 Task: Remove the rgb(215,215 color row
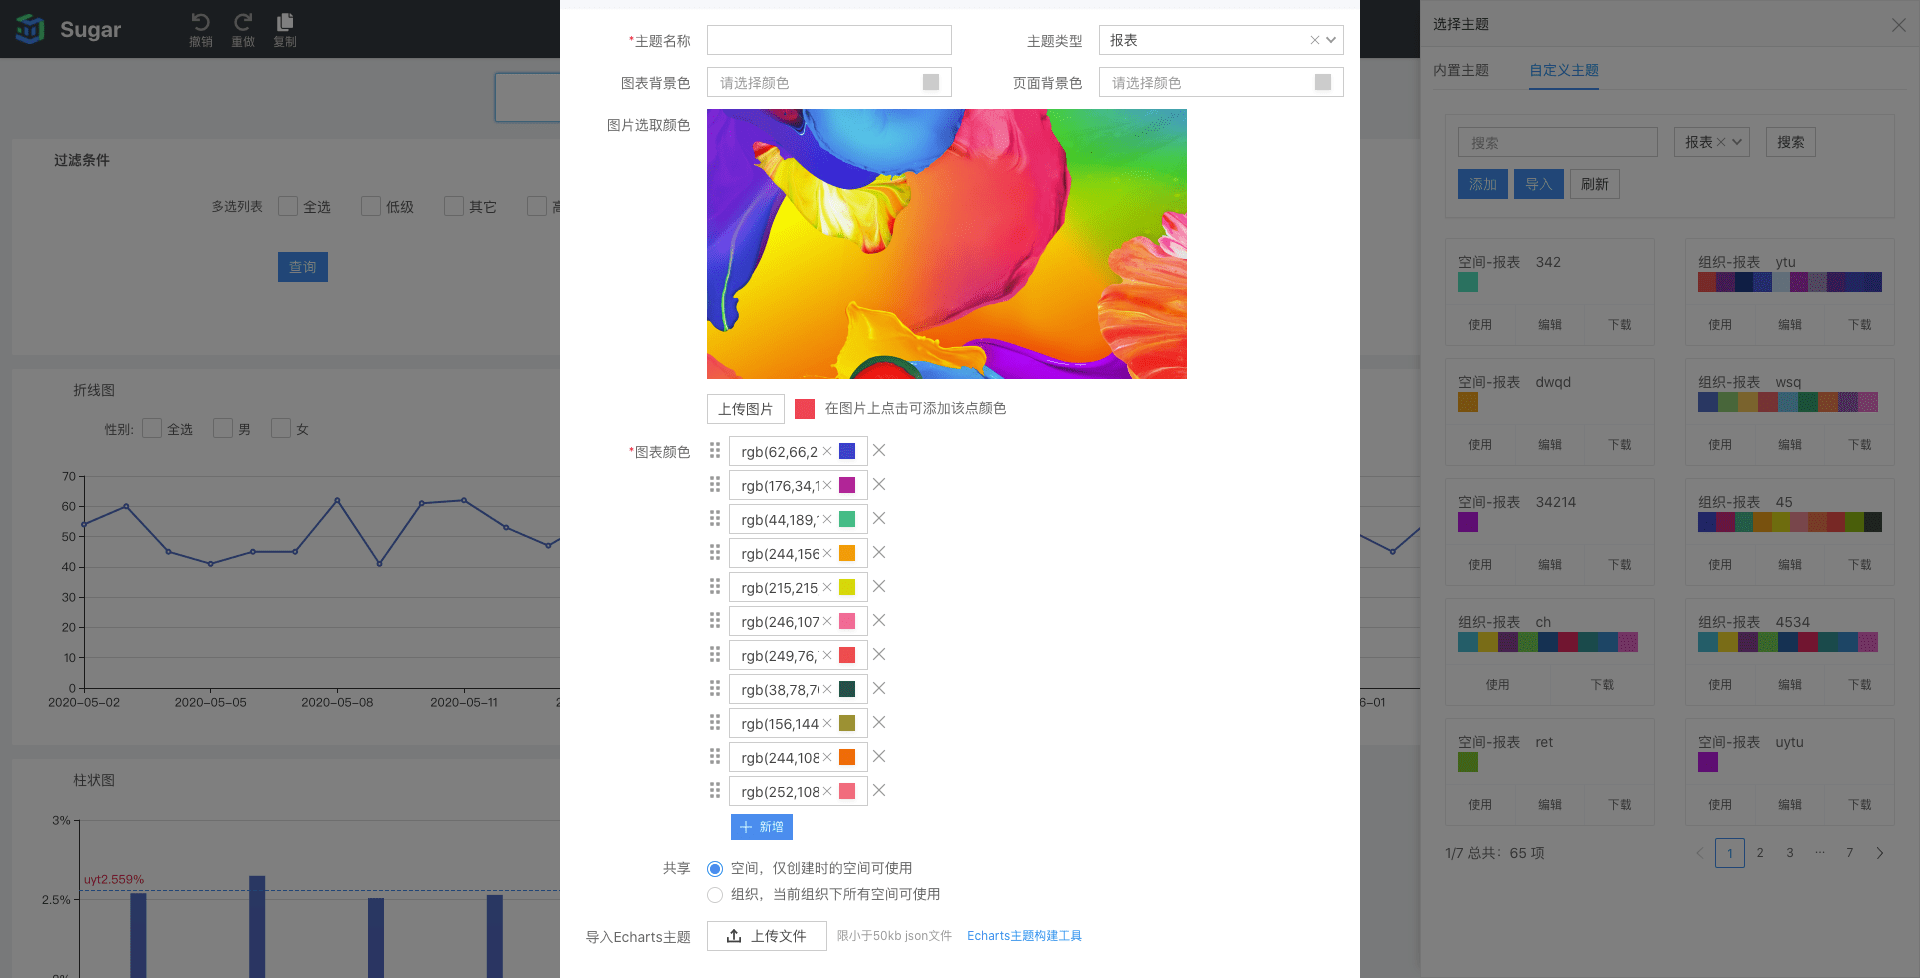(879, 586)
